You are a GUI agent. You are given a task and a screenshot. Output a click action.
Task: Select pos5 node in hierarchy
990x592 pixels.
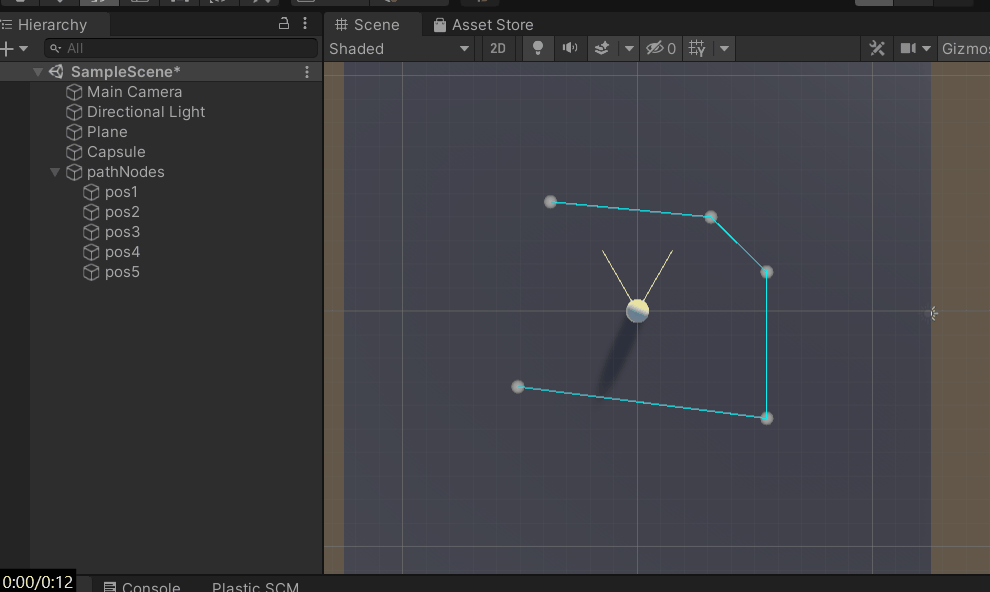[122, 272]
